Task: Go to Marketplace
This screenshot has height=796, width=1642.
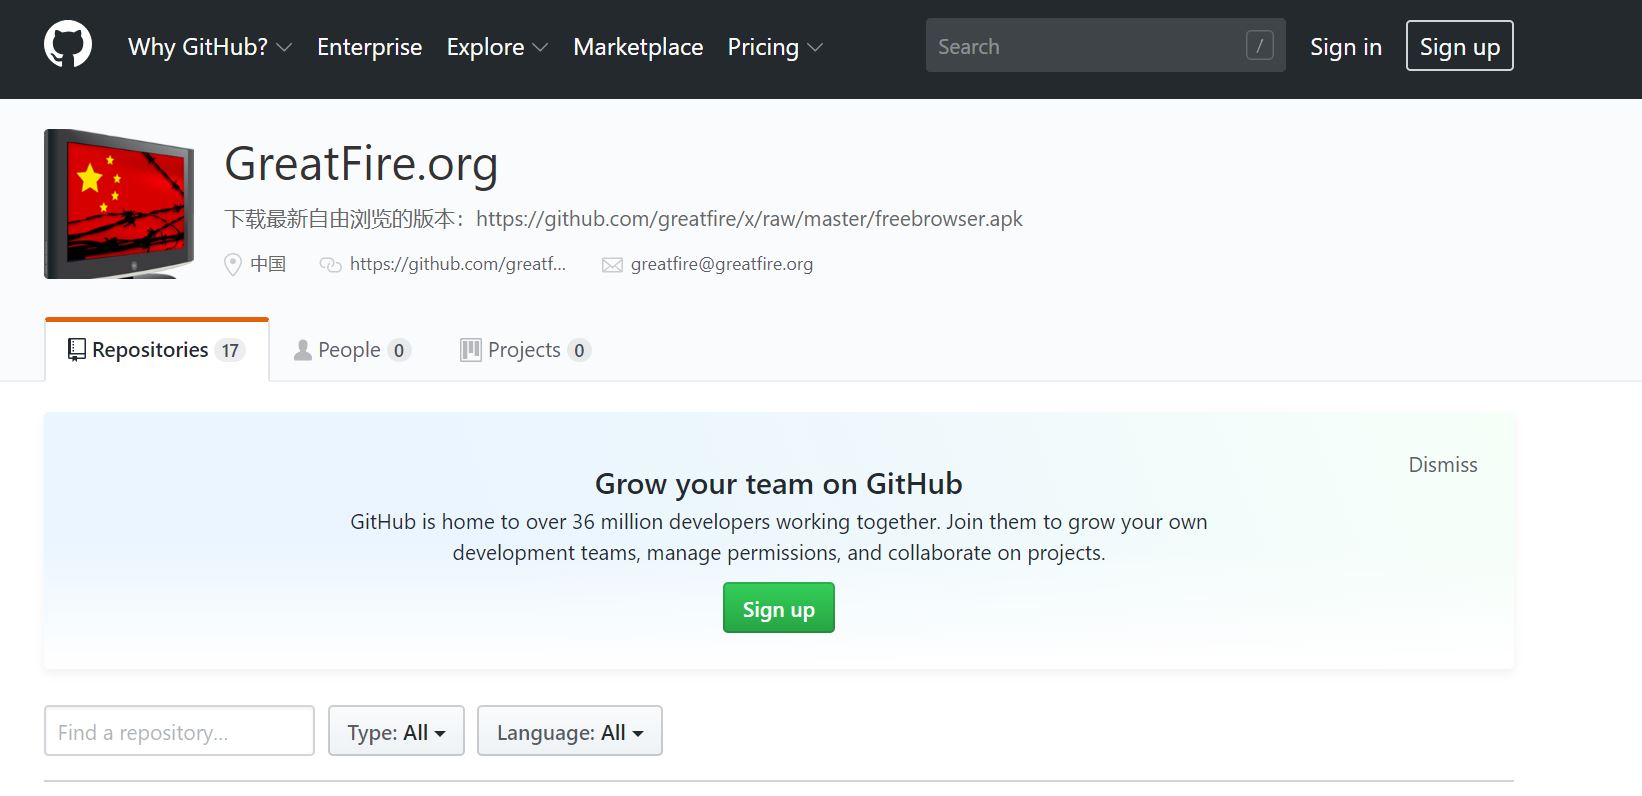Action: [638, 47]
